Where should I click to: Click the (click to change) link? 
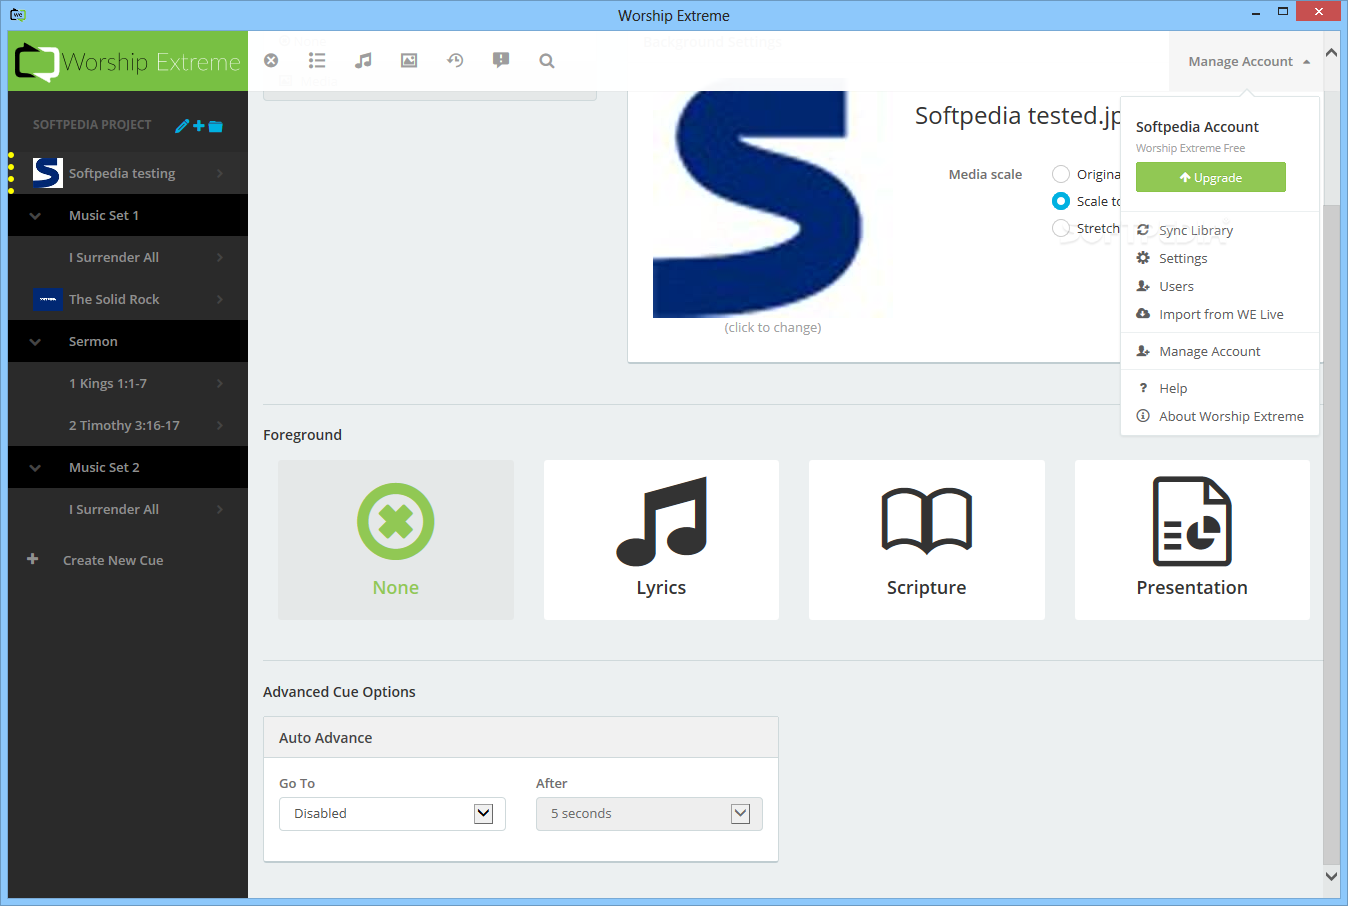click(773, 327)
